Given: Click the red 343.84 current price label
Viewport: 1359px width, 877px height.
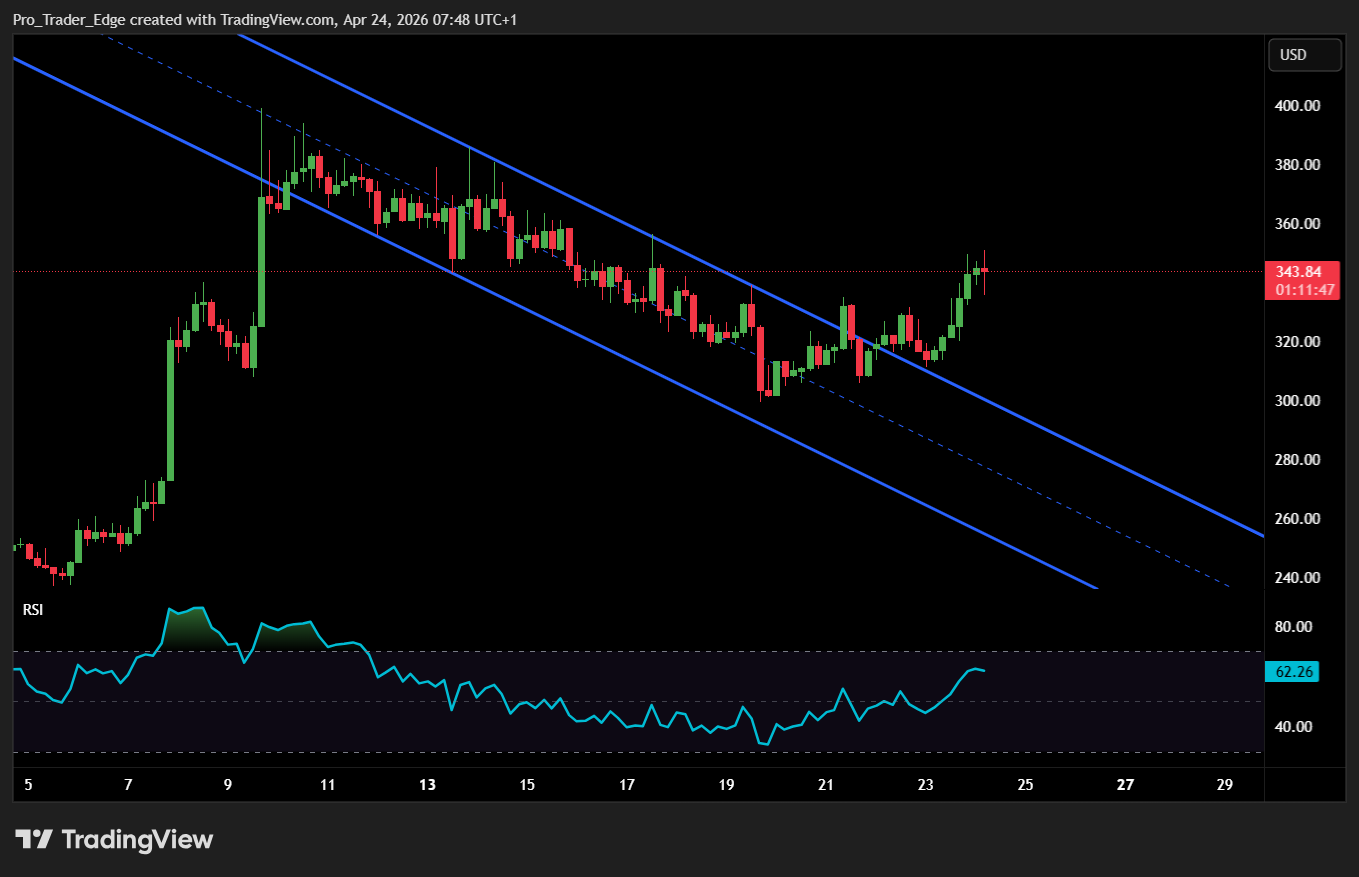Looking at the screenshot, I should pyautogui.click(x=1305, y=272).
